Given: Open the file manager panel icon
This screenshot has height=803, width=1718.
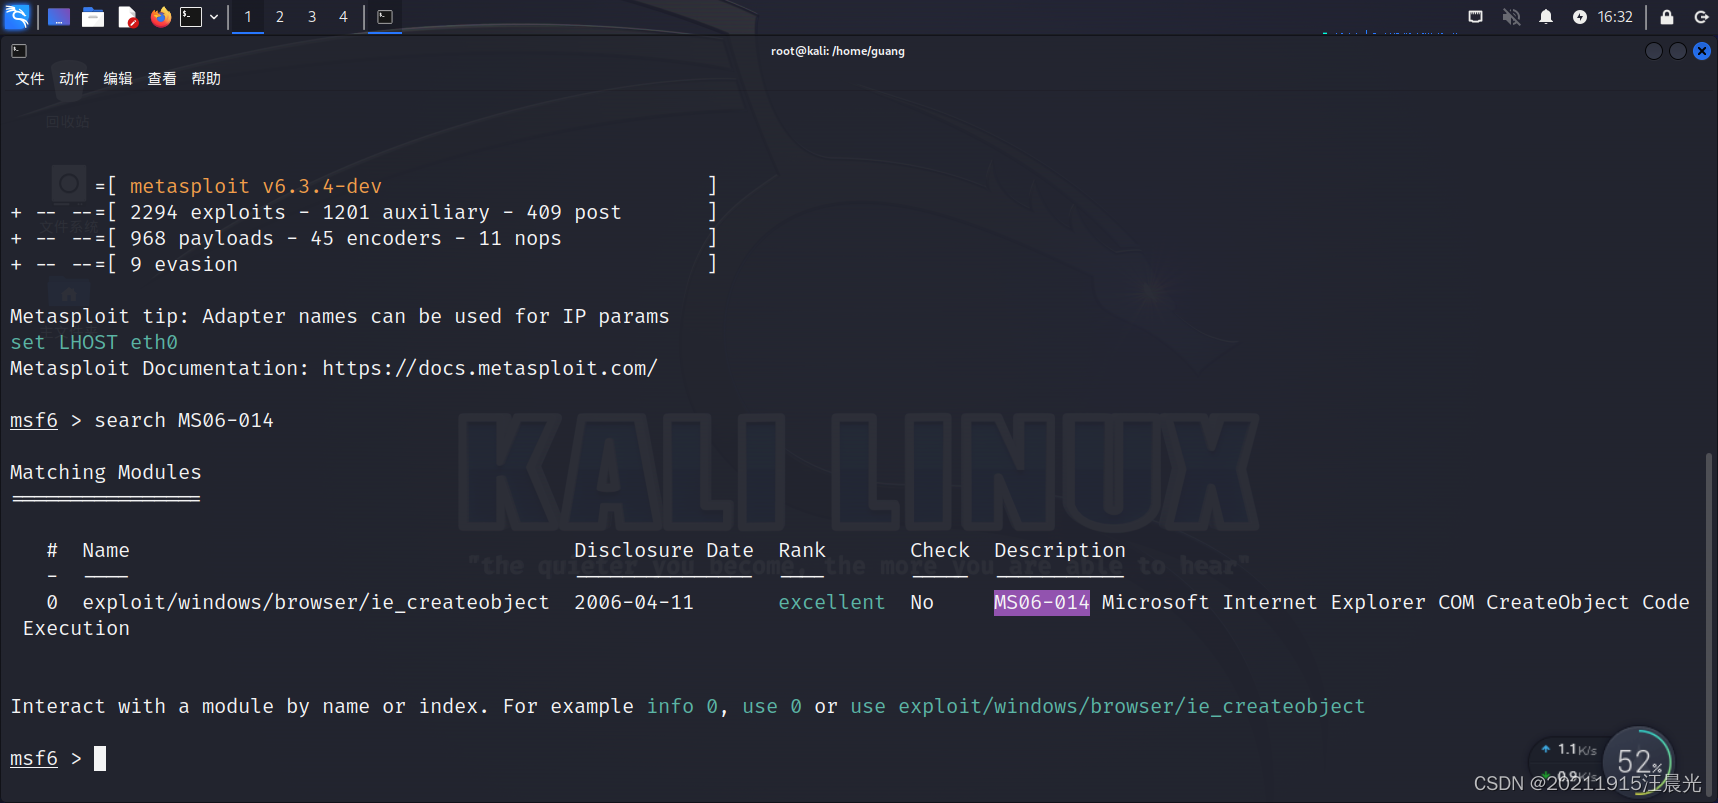Looking at the screenshot, I should pos(93,17).
